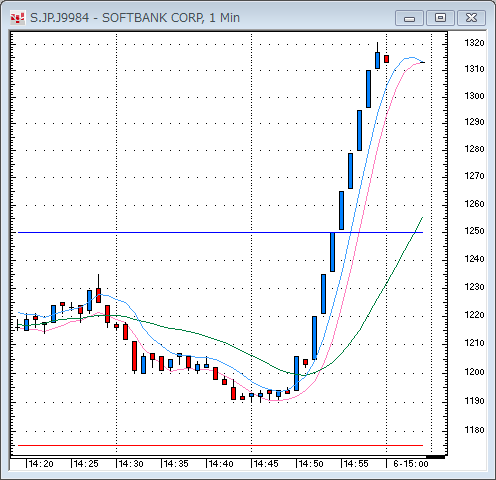Click the 14:40 time axis label

221,464
